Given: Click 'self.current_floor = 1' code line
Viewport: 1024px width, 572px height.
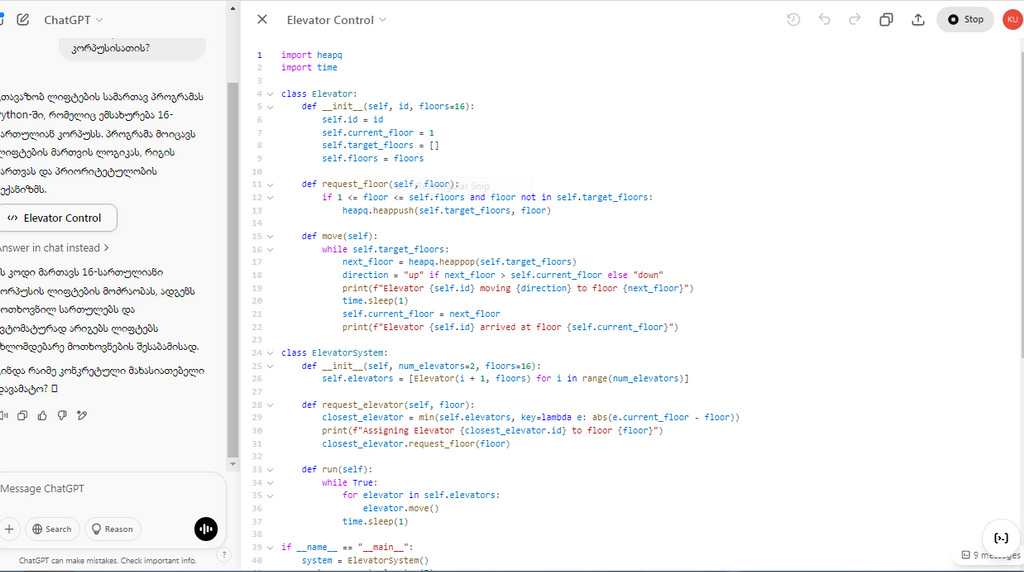Looking at the screenshot, I should (378, 133).
